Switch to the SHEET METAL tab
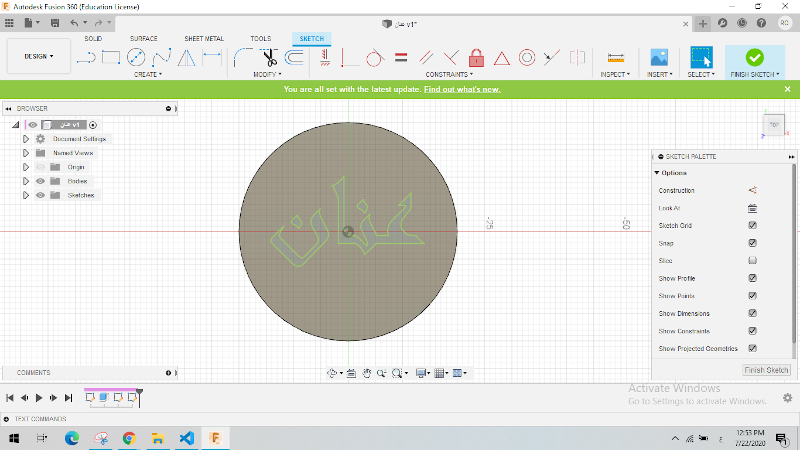800x450 pixels. pyautogui.click(x=204, y=38)
